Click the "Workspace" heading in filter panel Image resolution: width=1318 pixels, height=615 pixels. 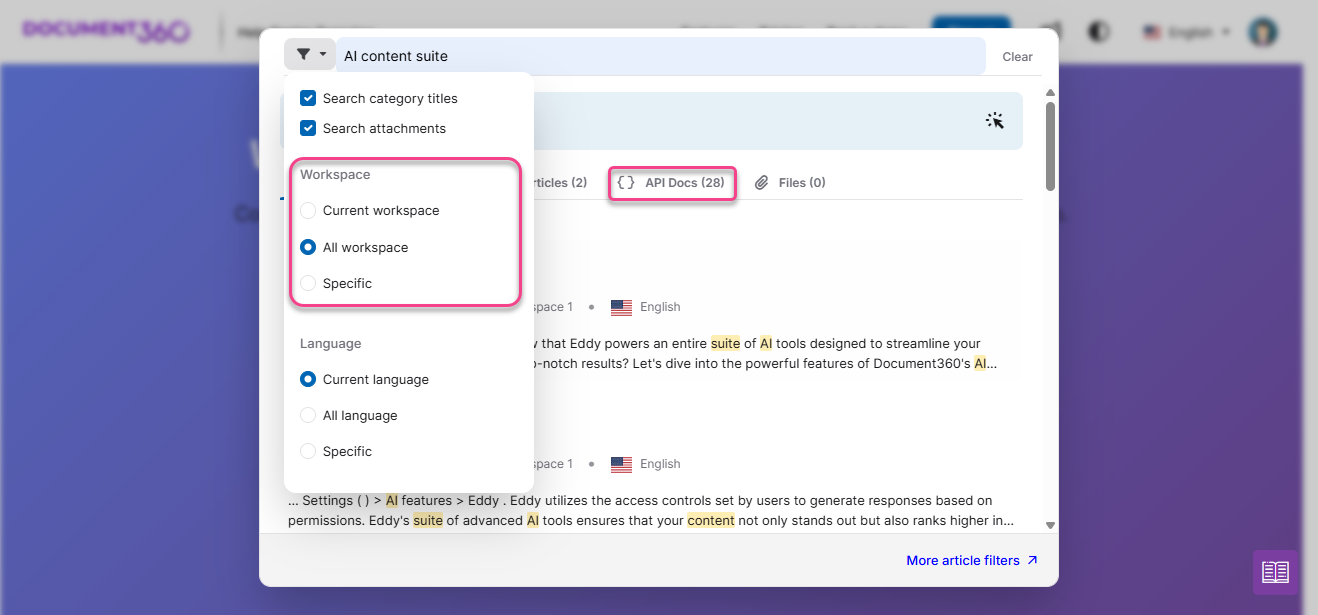[335, 174]
